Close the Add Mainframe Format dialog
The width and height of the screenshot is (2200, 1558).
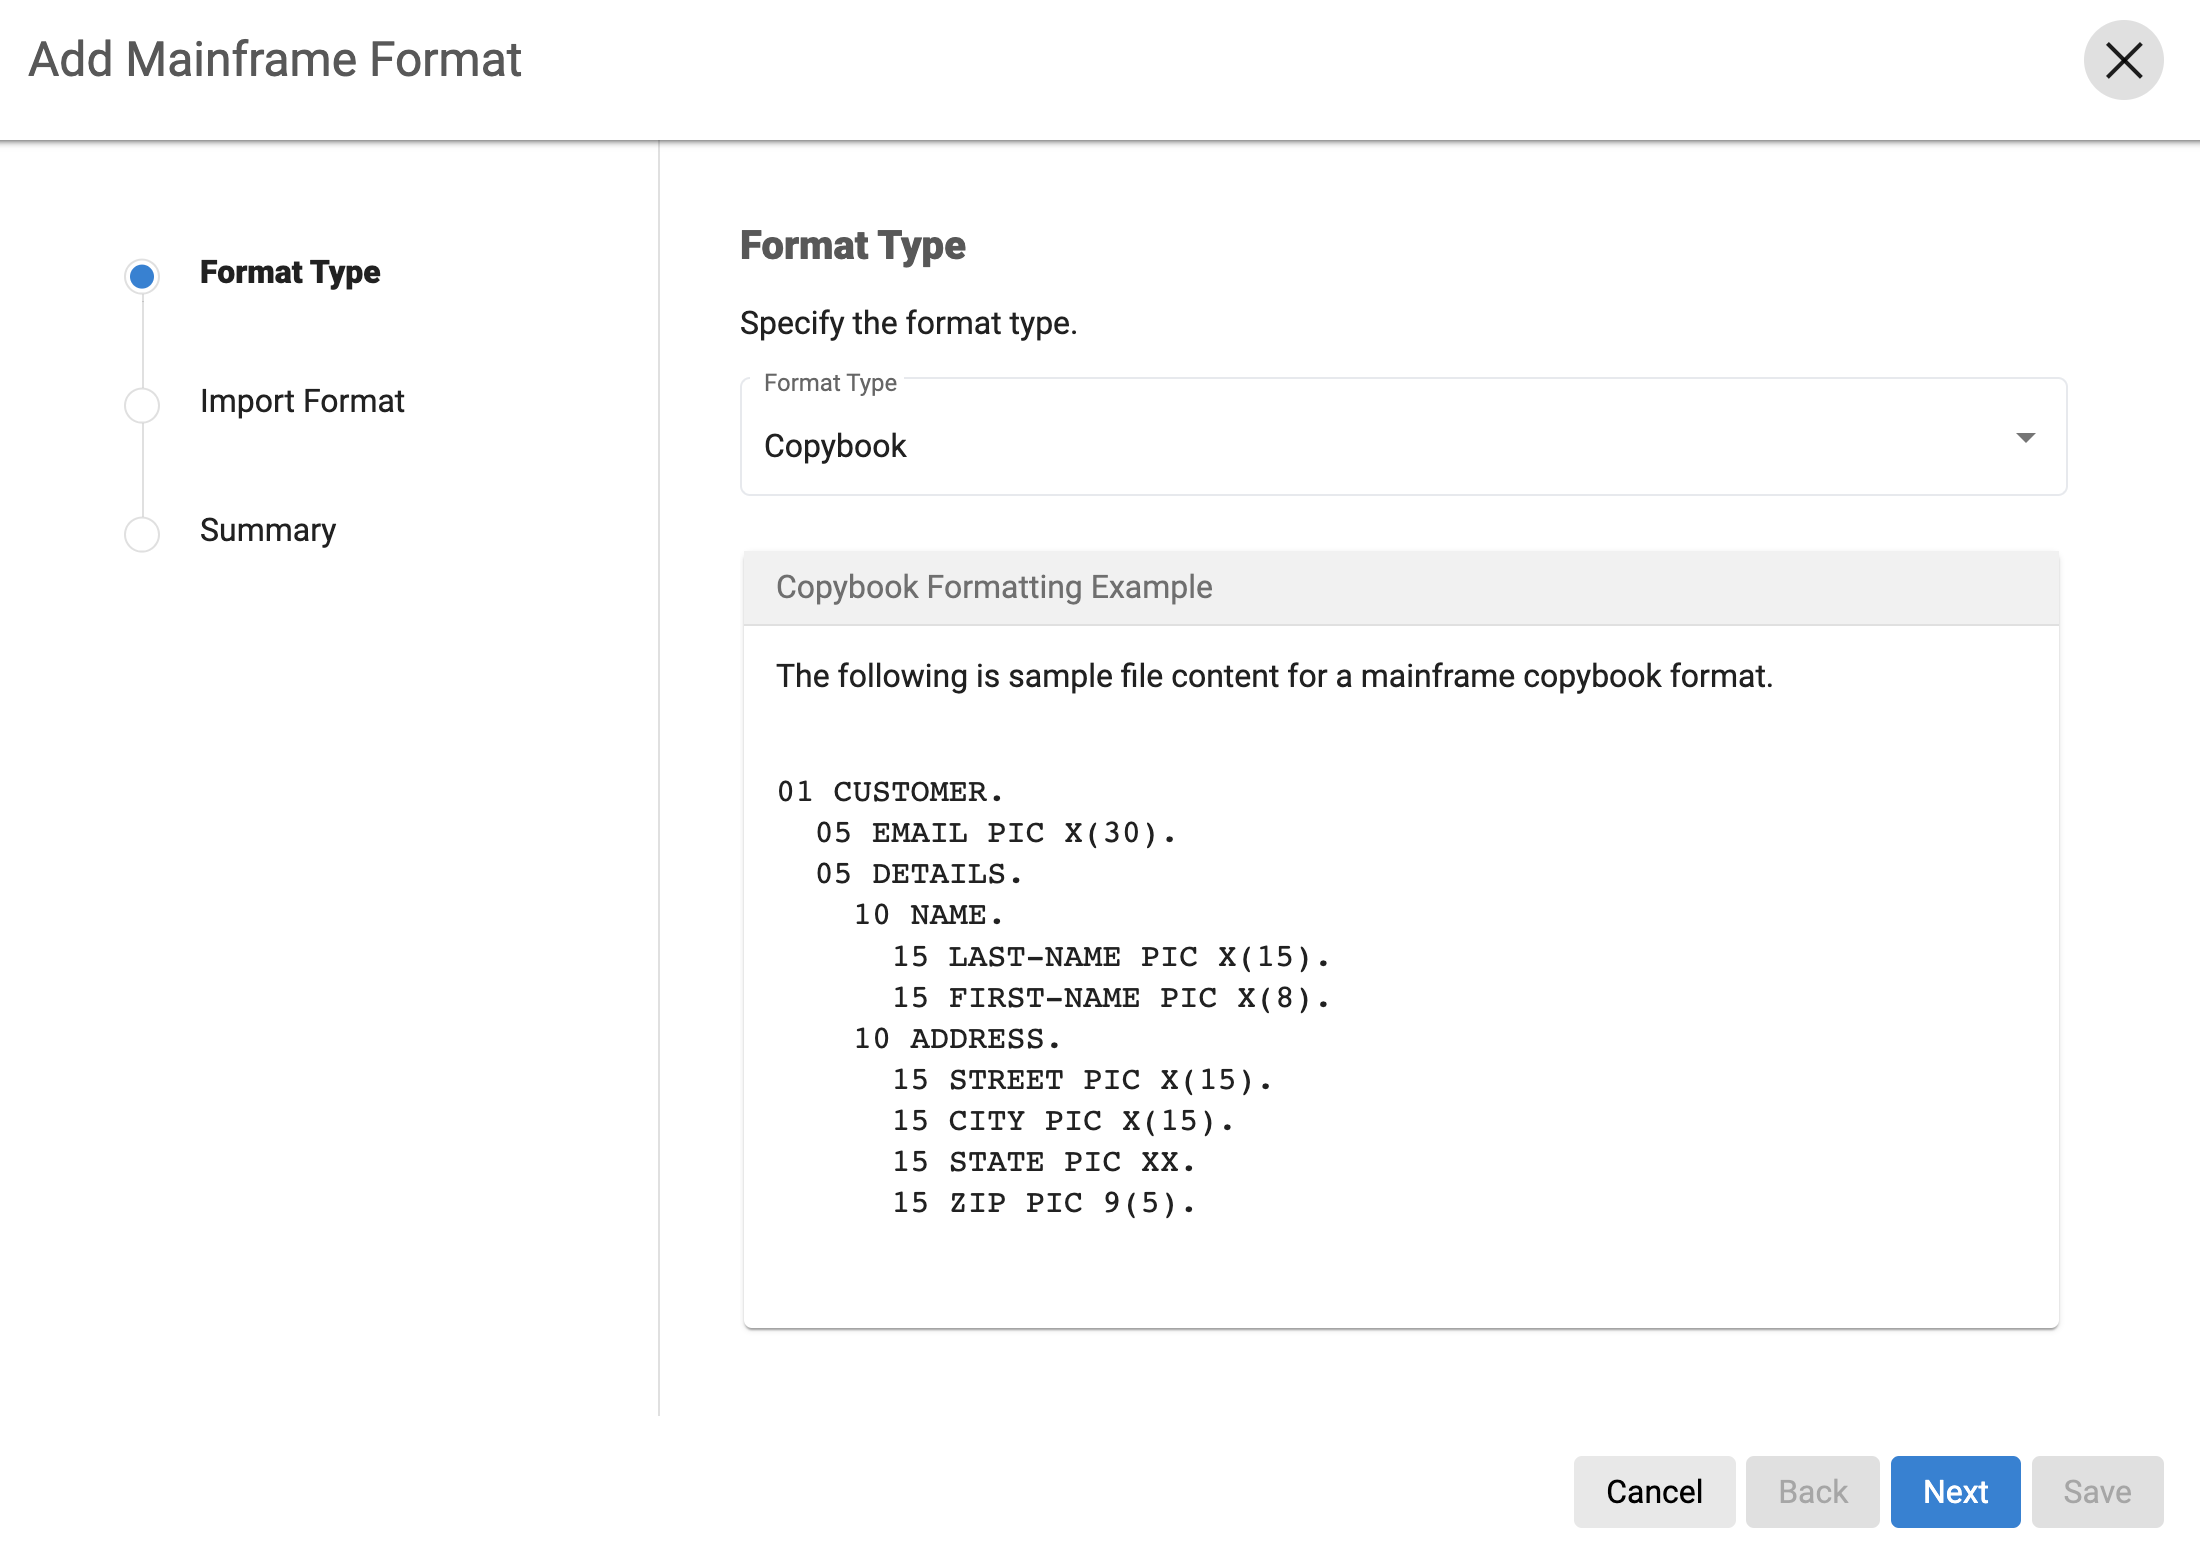tap(2122, 61)
